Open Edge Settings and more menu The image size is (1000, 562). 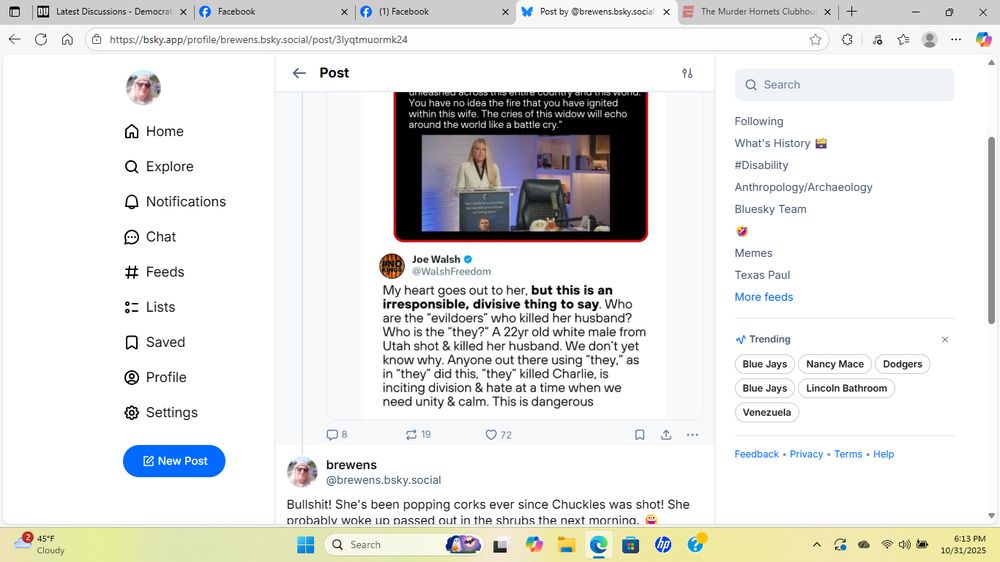[x=955, y=40]
